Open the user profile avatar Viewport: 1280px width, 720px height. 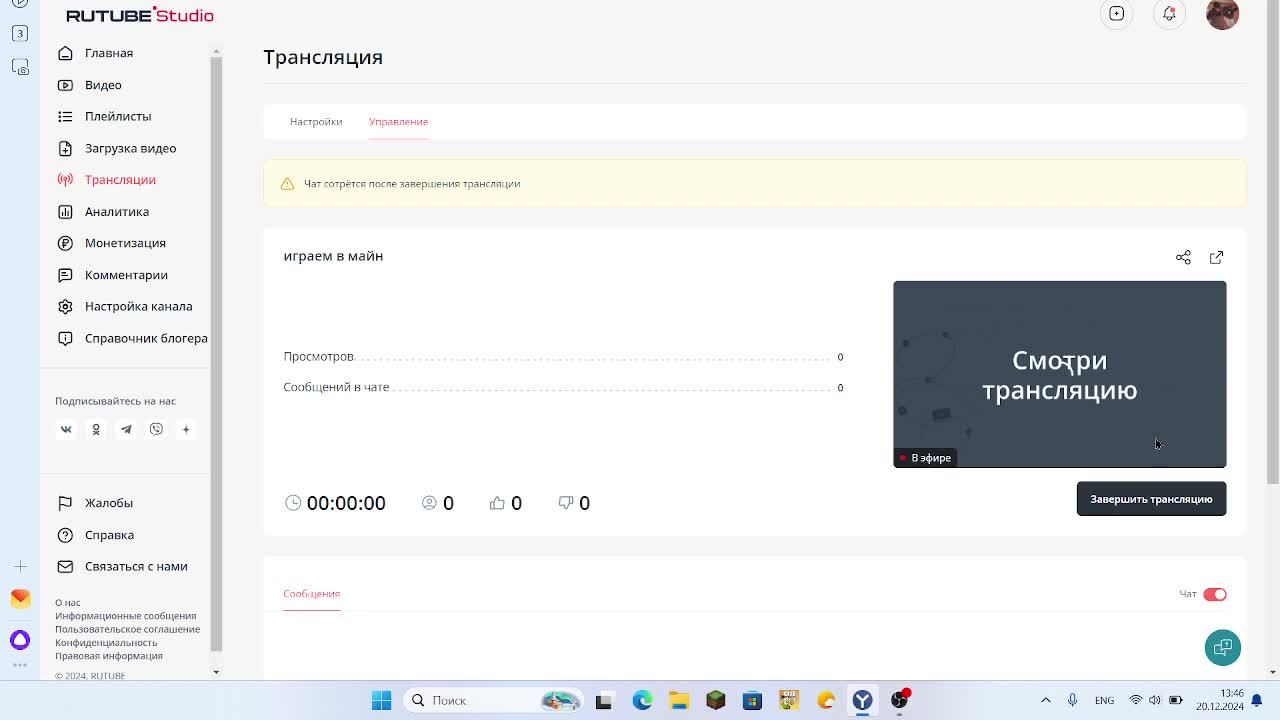[1222, 14]
